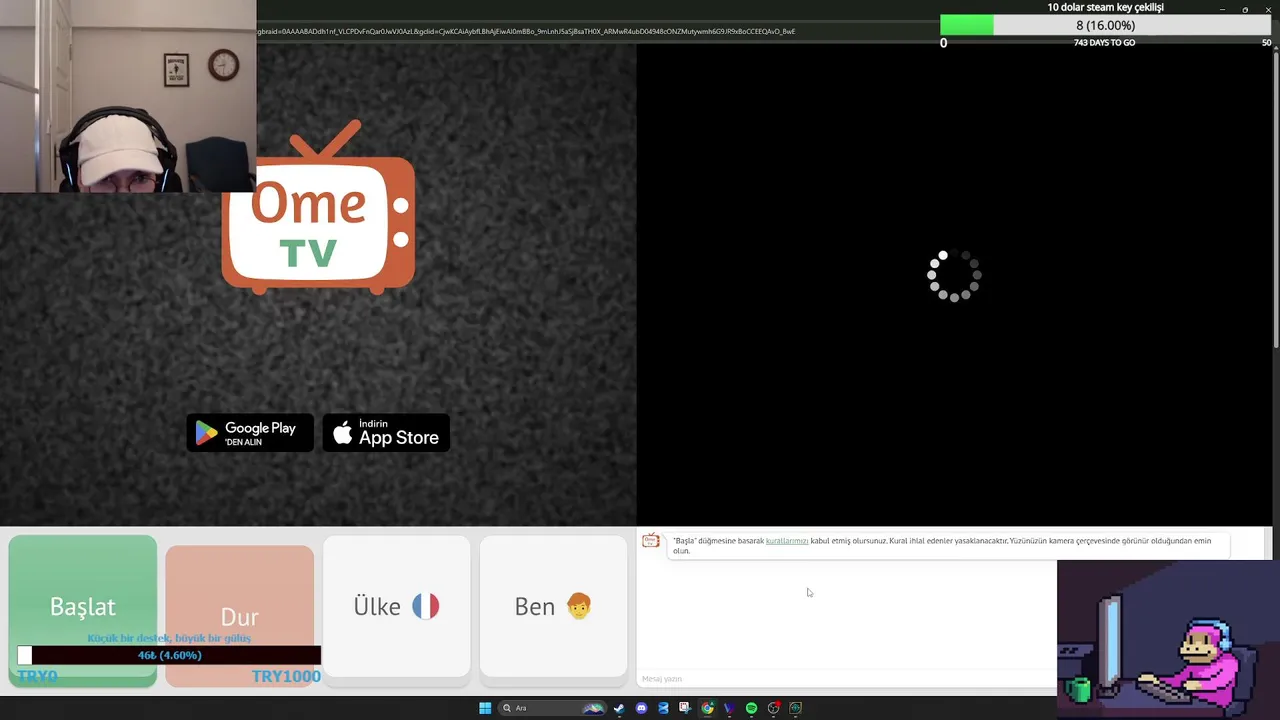Click the rightmost green-framed taskbar icon

(x=795, y=708)
